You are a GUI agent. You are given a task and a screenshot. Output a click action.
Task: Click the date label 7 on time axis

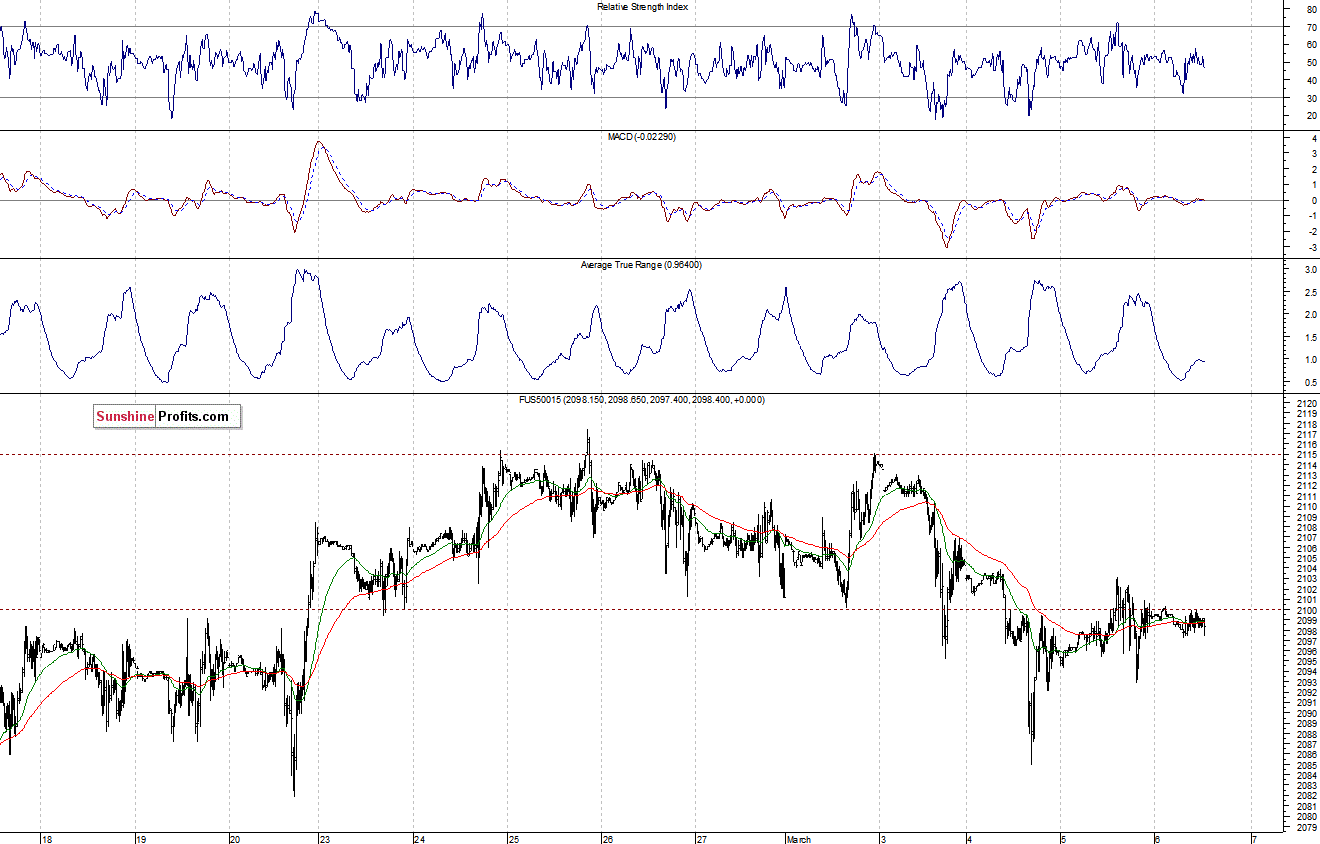click(x=1253, y=838)
